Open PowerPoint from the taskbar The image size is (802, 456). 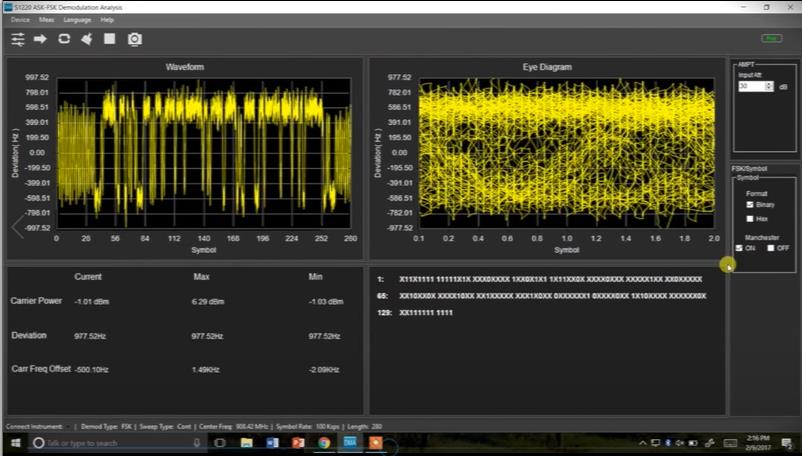298,442
